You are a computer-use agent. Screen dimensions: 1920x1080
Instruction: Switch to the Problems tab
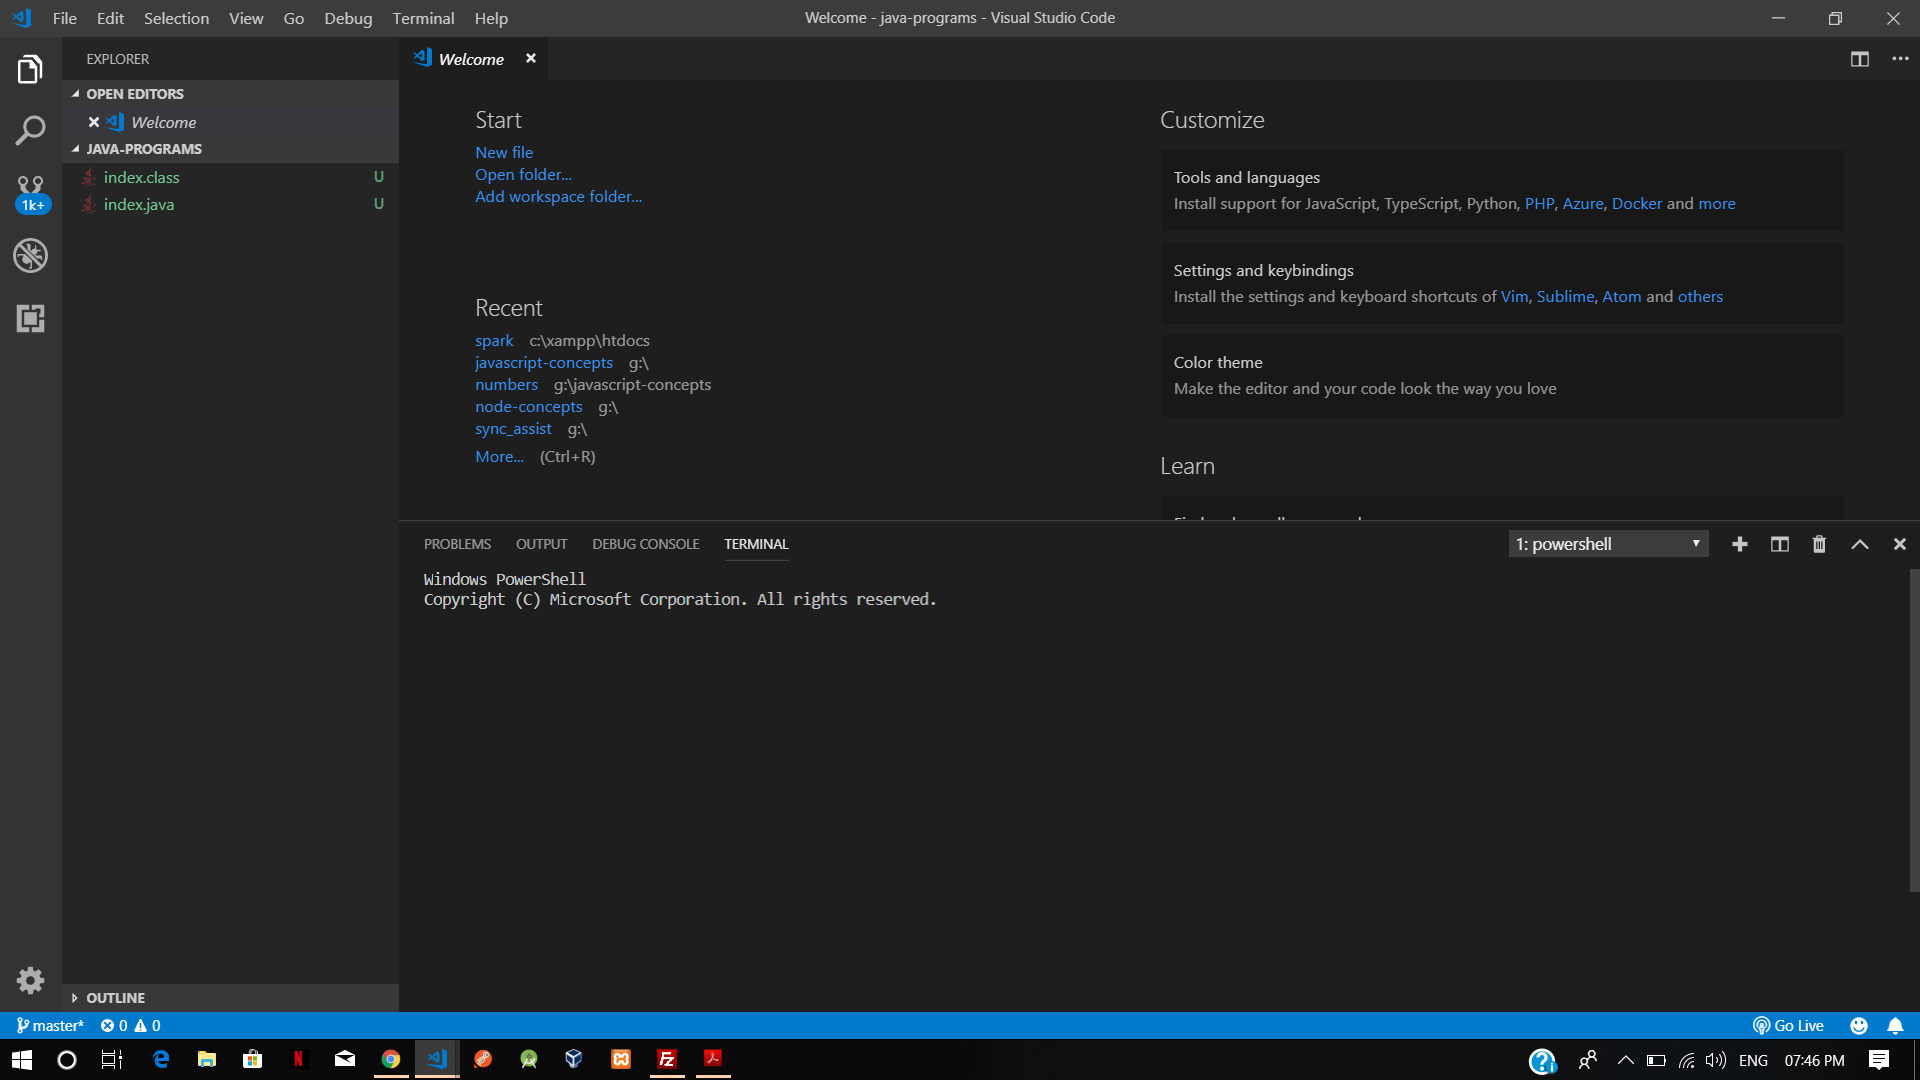point(457,544)
